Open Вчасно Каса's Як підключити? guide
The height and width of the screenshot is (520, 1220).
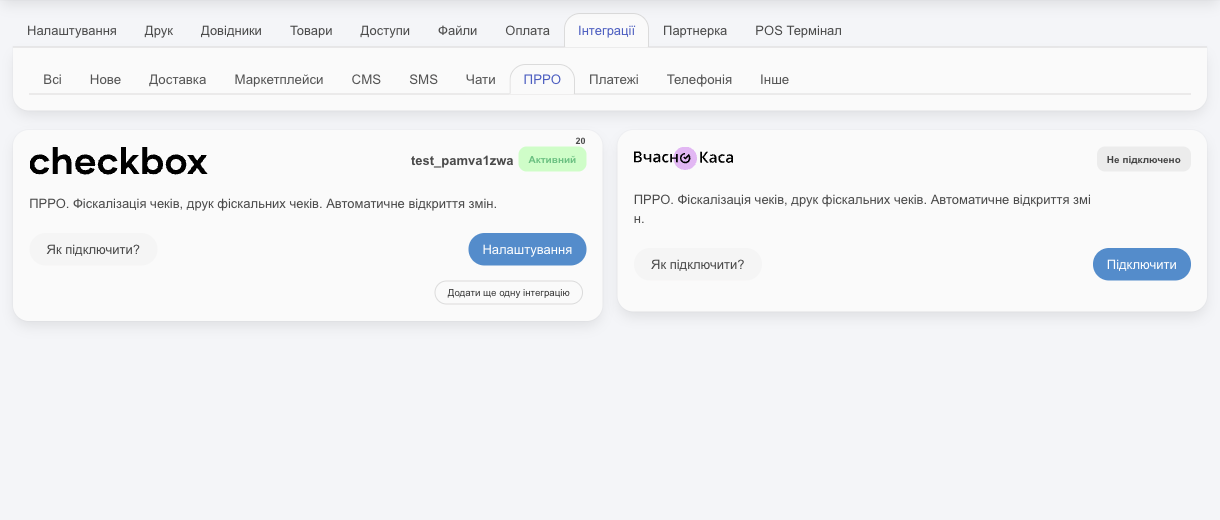pos(697,265)
